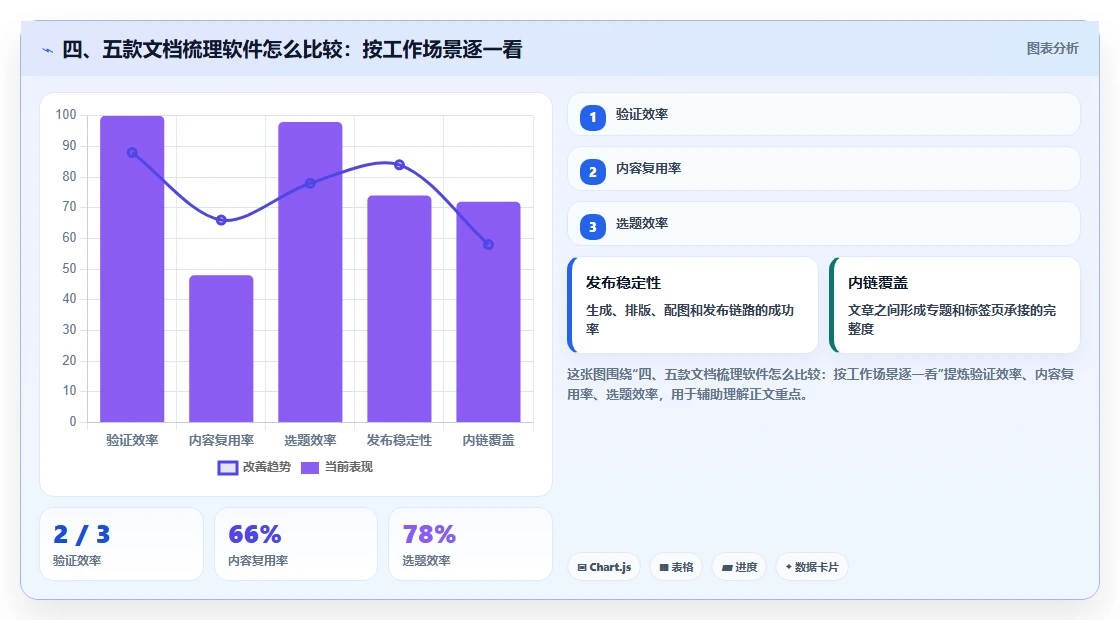Toggle the 当前表现 legend item
1120x620 pixels.
click(336, 467)
